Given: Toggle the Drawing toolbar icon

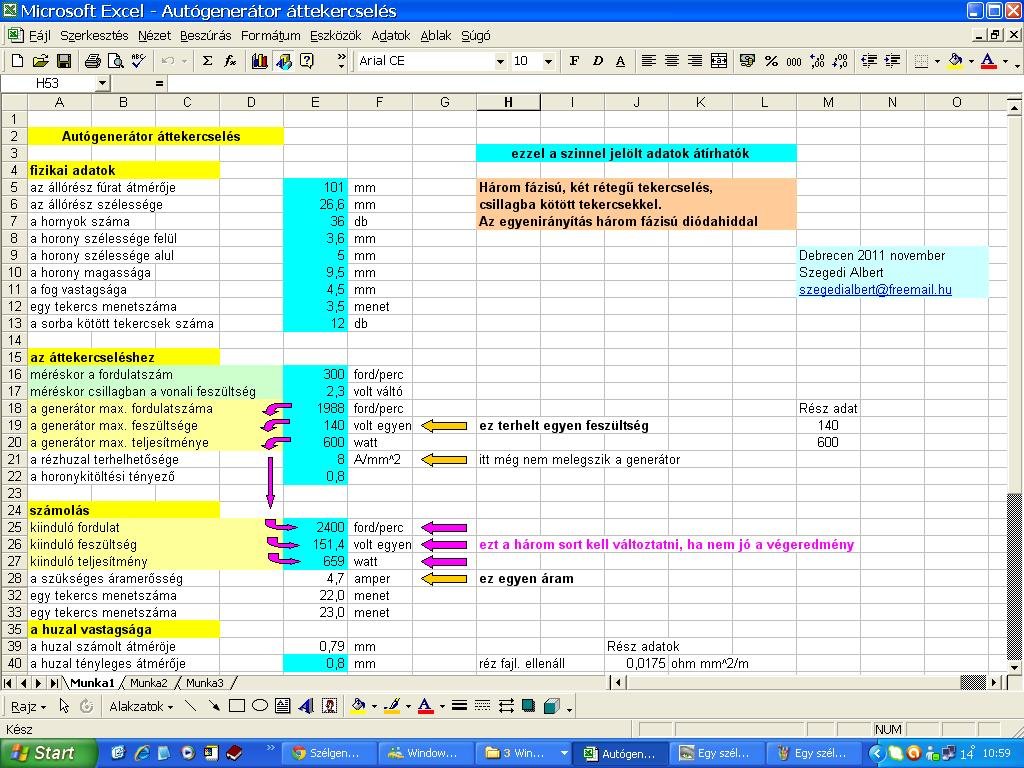Looking at the screenshot, I should click(x=283, y=61).
